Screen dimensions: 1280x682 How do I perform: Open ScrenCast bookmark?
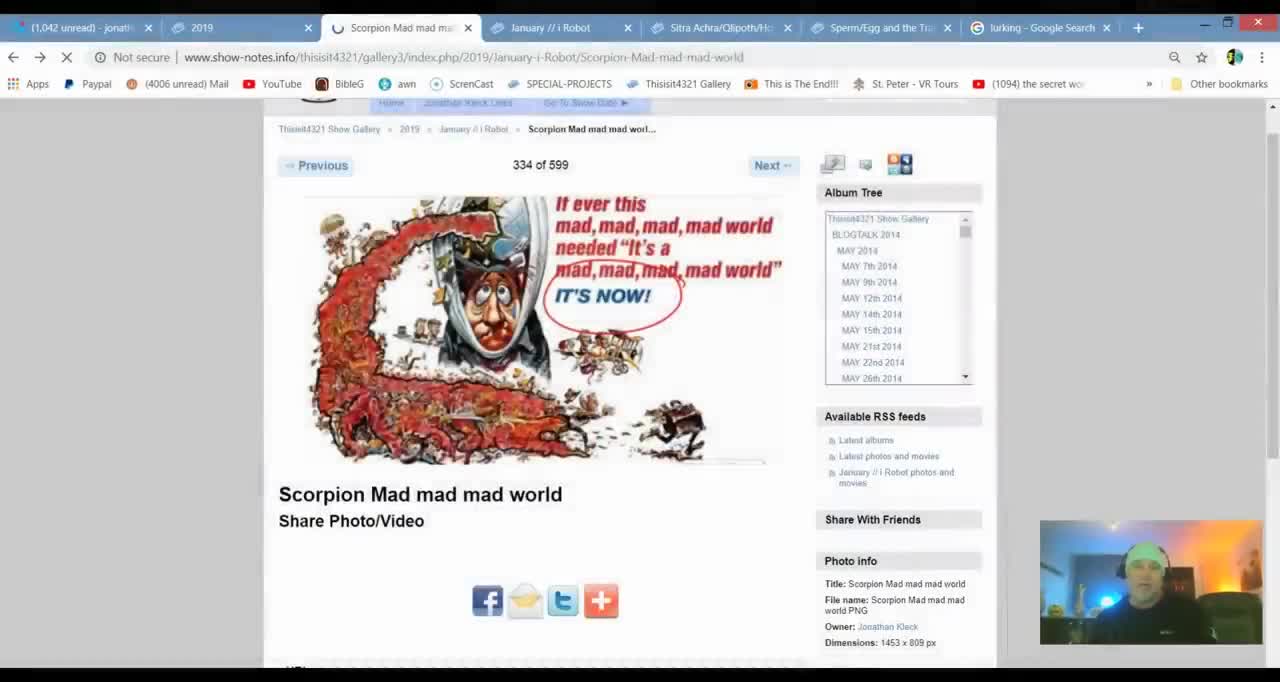[461, 84]
